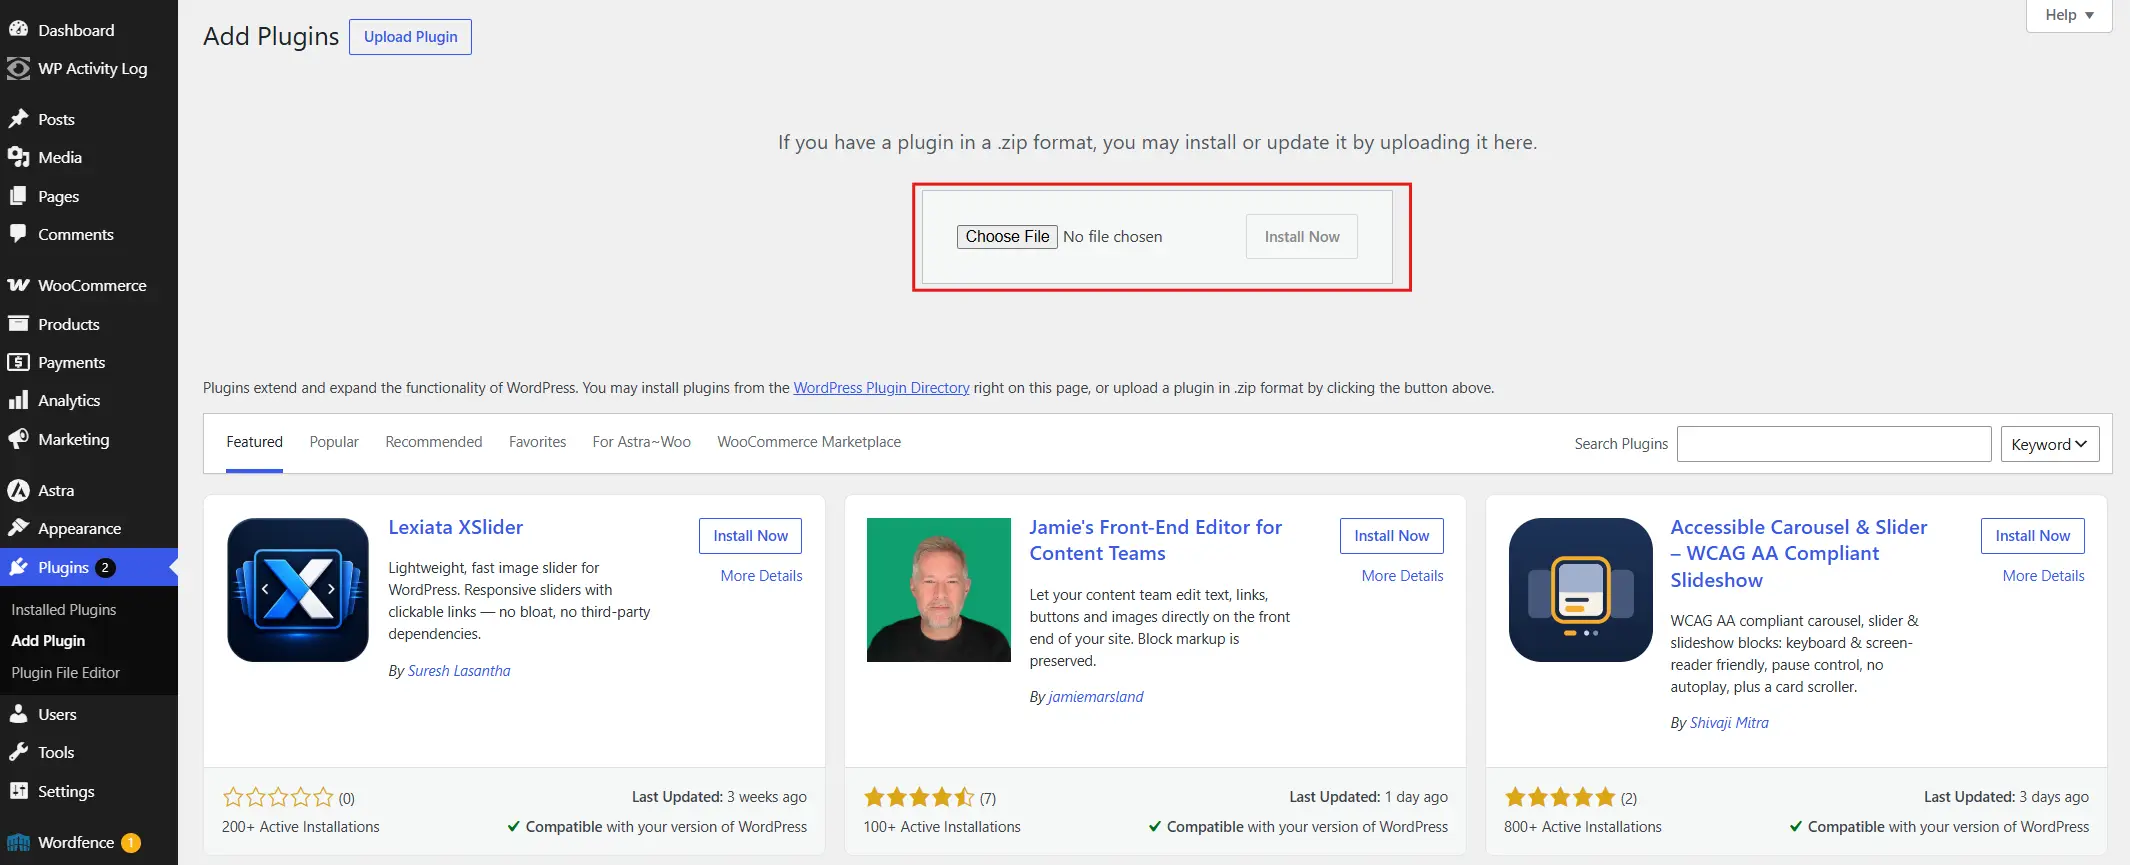Switch to the Favorites tab

(537, 442)
